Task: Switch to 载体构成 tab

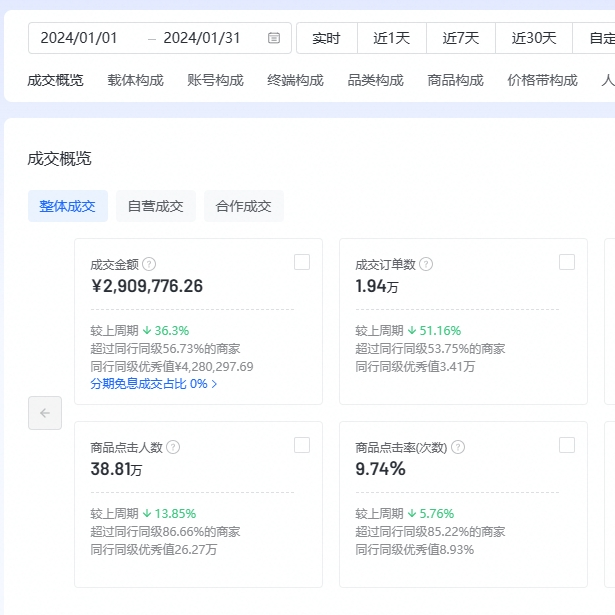Action: 135,80
